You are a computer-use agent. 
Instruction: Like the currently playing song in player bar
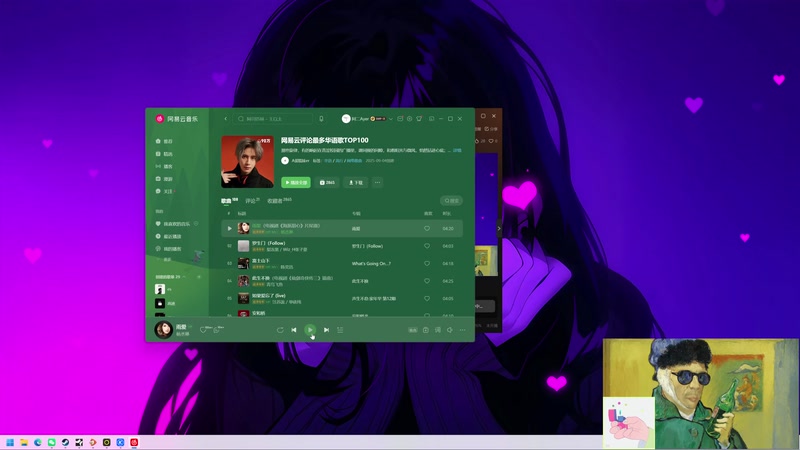(205, 330)
